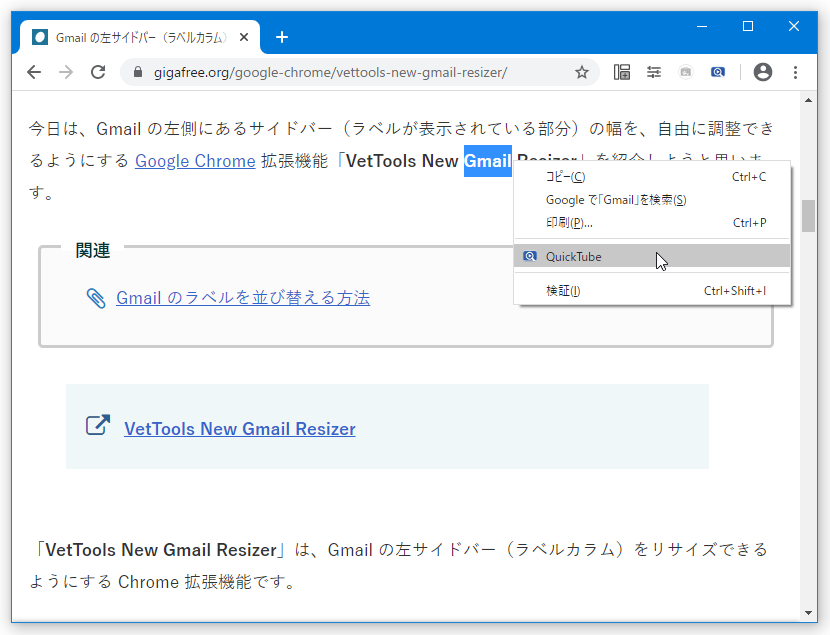Close the Gmail sidebar article tab
The height and width of the screenshot is (635, 830).
coord(243,37)
